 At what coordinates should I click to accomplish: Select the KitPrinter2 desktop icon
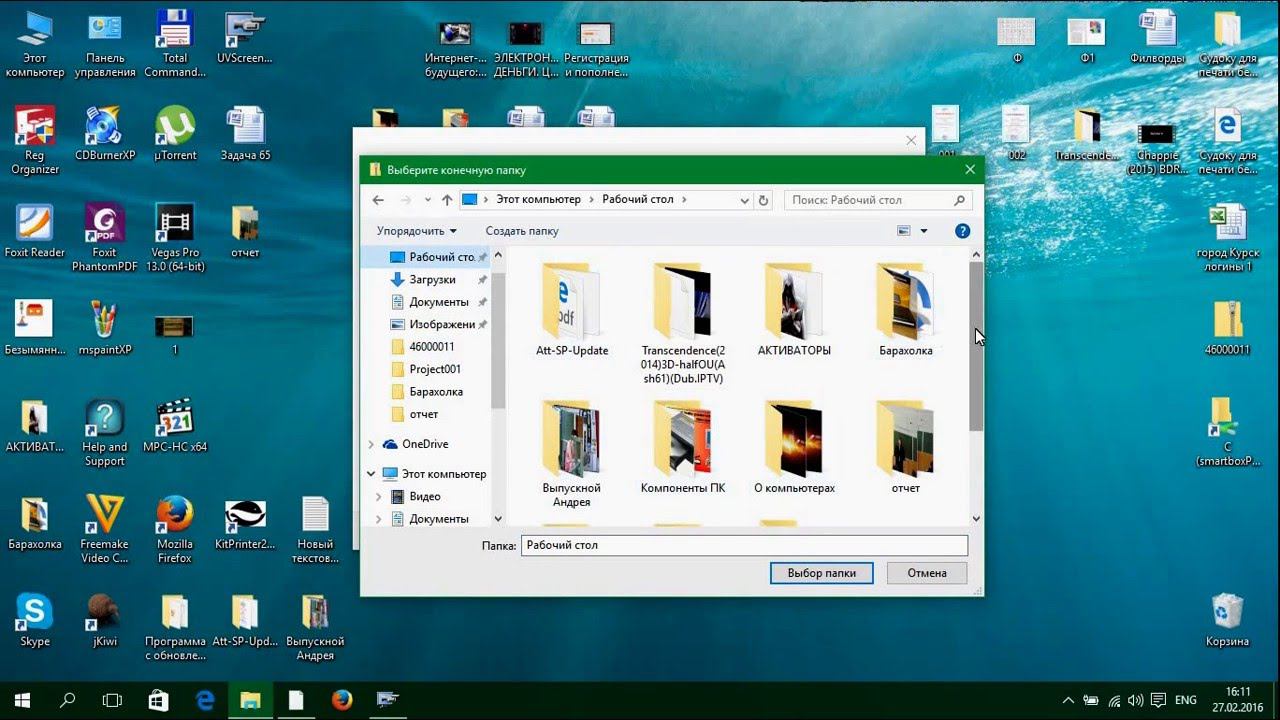[245, 523]
